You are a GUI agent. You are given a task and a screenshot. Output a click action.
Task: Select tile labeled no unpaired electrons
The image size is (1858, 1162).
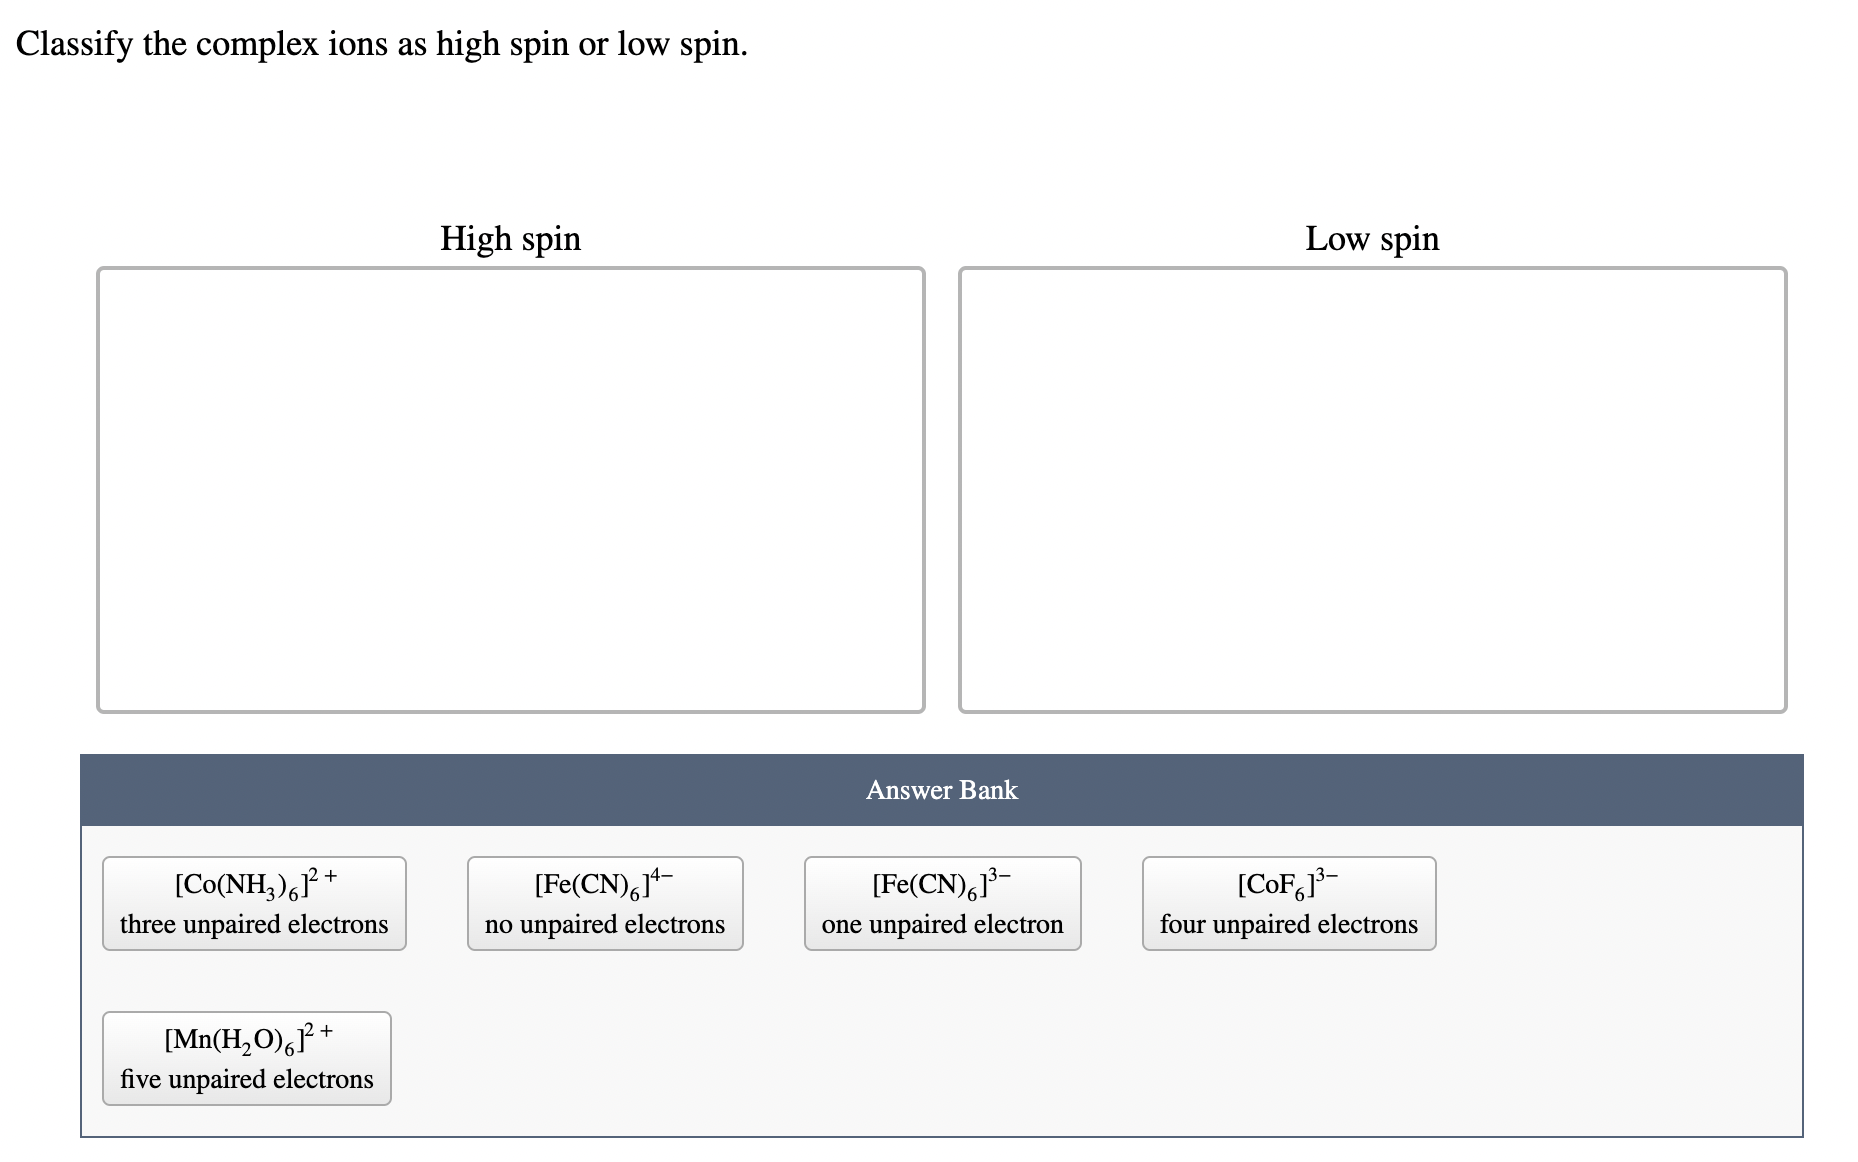(x=604, y=924)
